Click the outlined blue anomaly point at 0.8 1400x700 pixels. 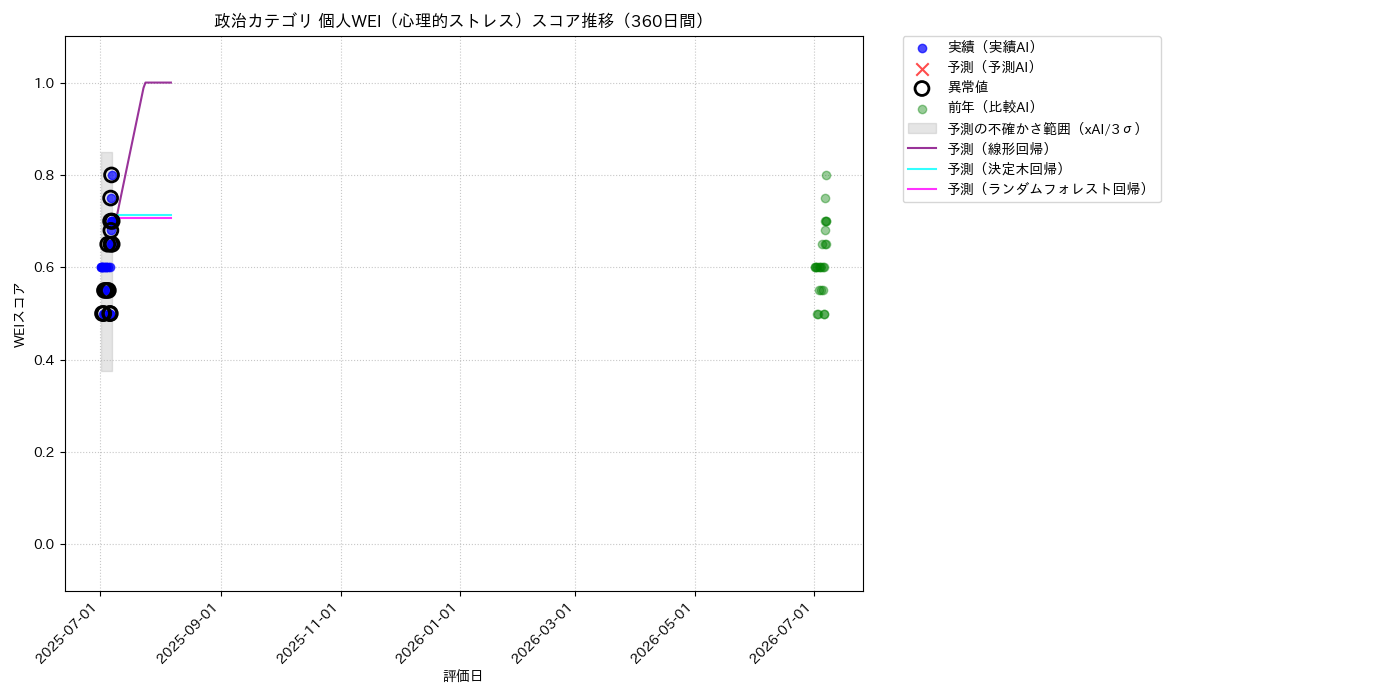click(x=112, y=175)
